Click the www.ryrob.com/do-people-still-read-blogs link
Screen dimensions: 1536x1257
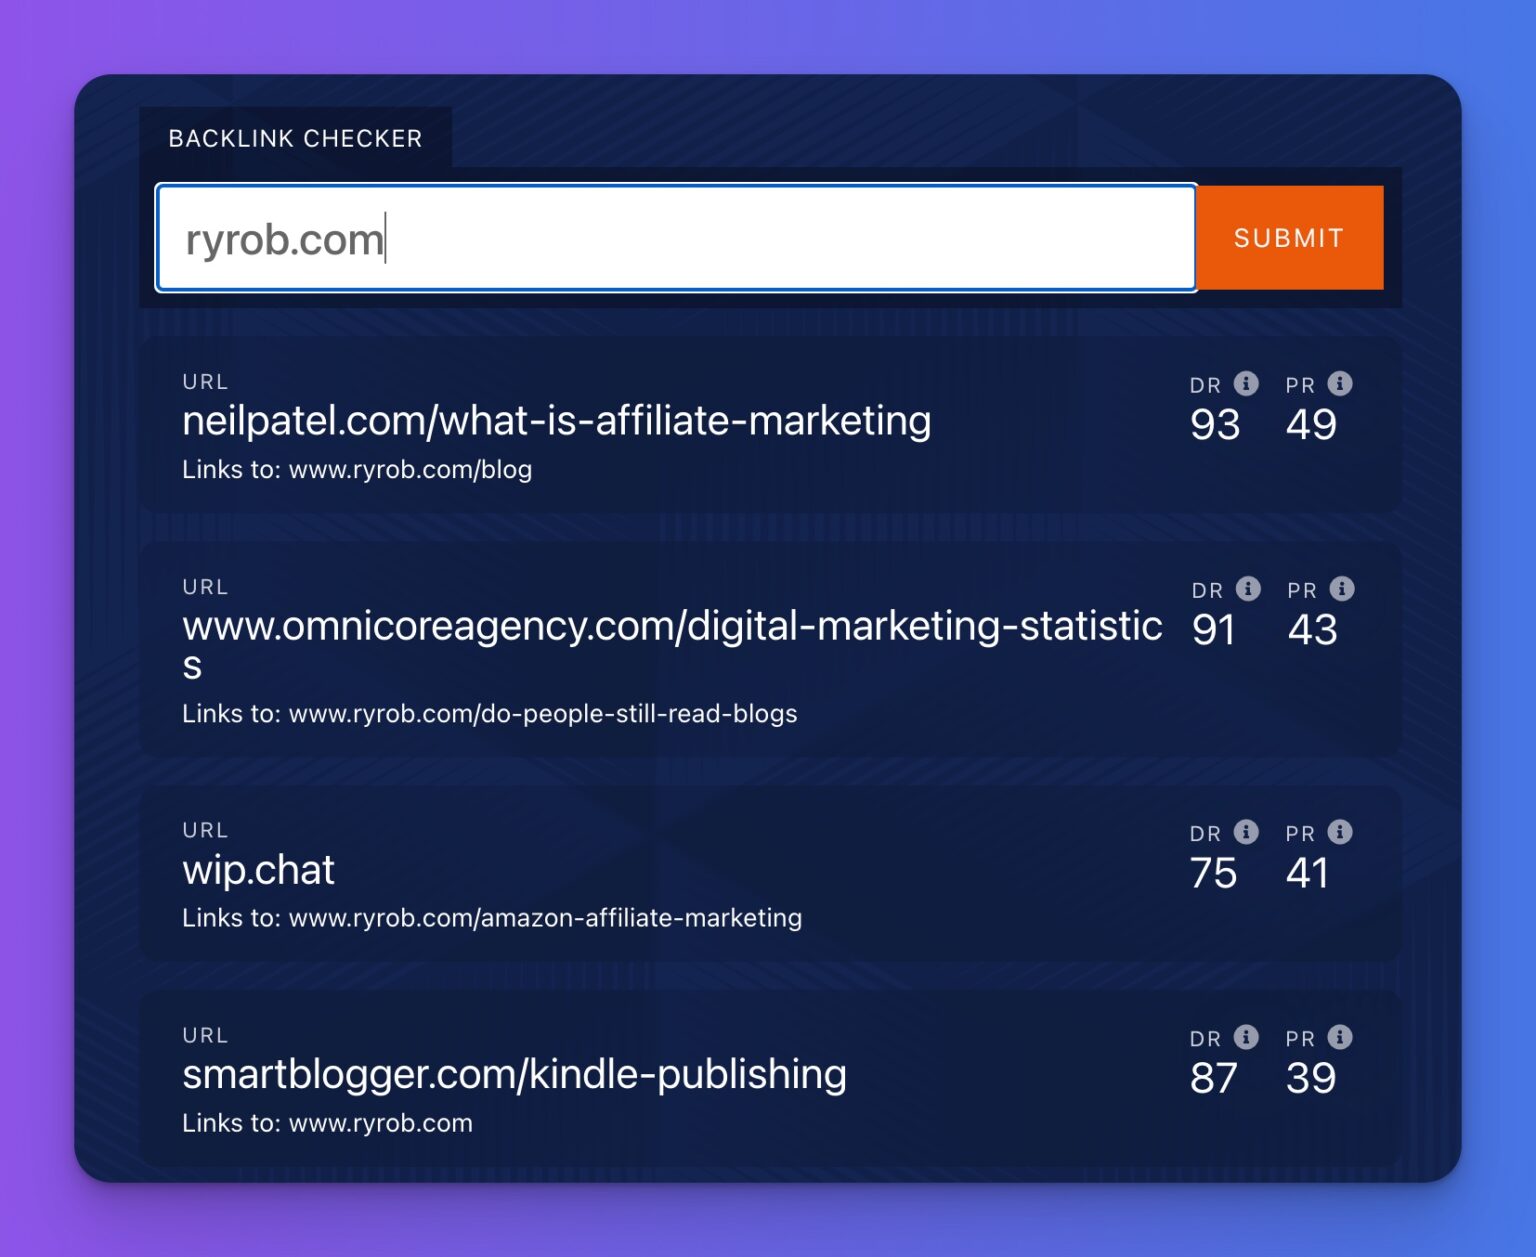543,714
